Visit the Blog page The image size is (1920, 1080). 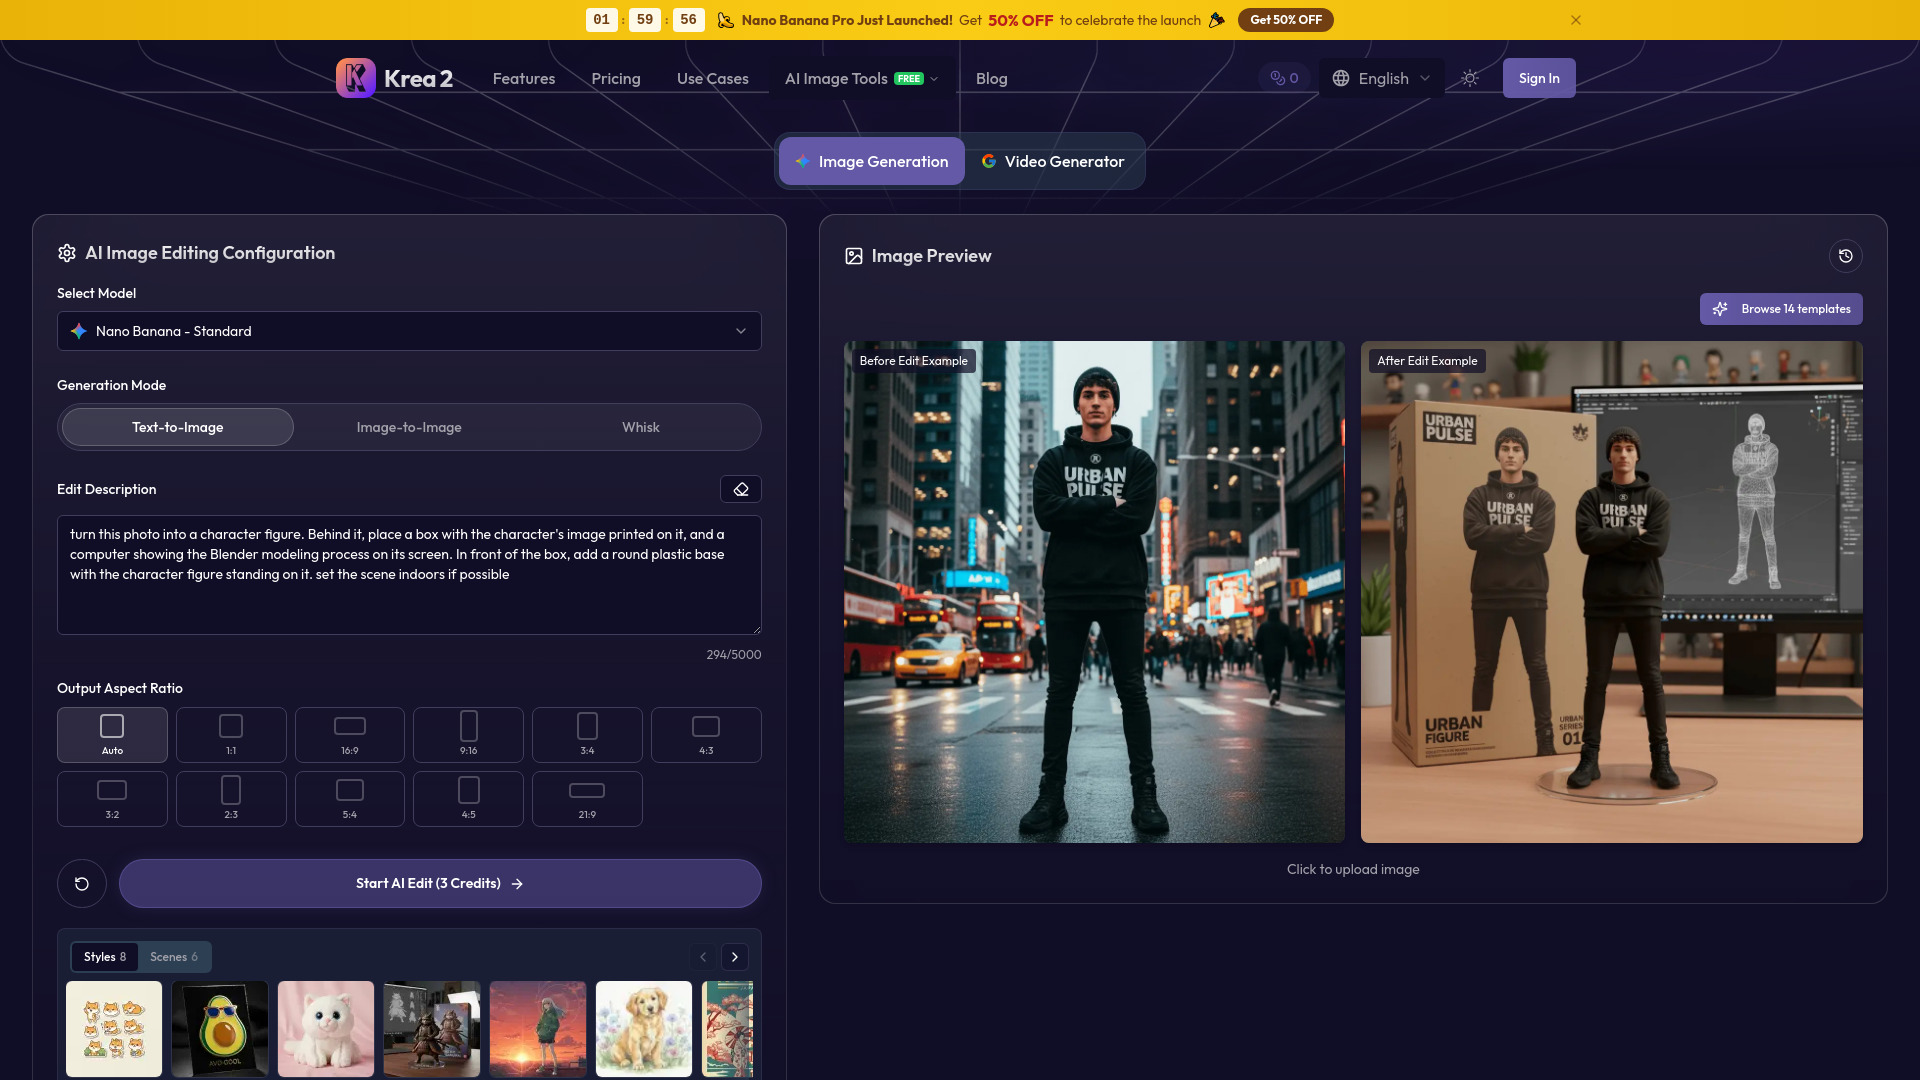pos(992,78)
